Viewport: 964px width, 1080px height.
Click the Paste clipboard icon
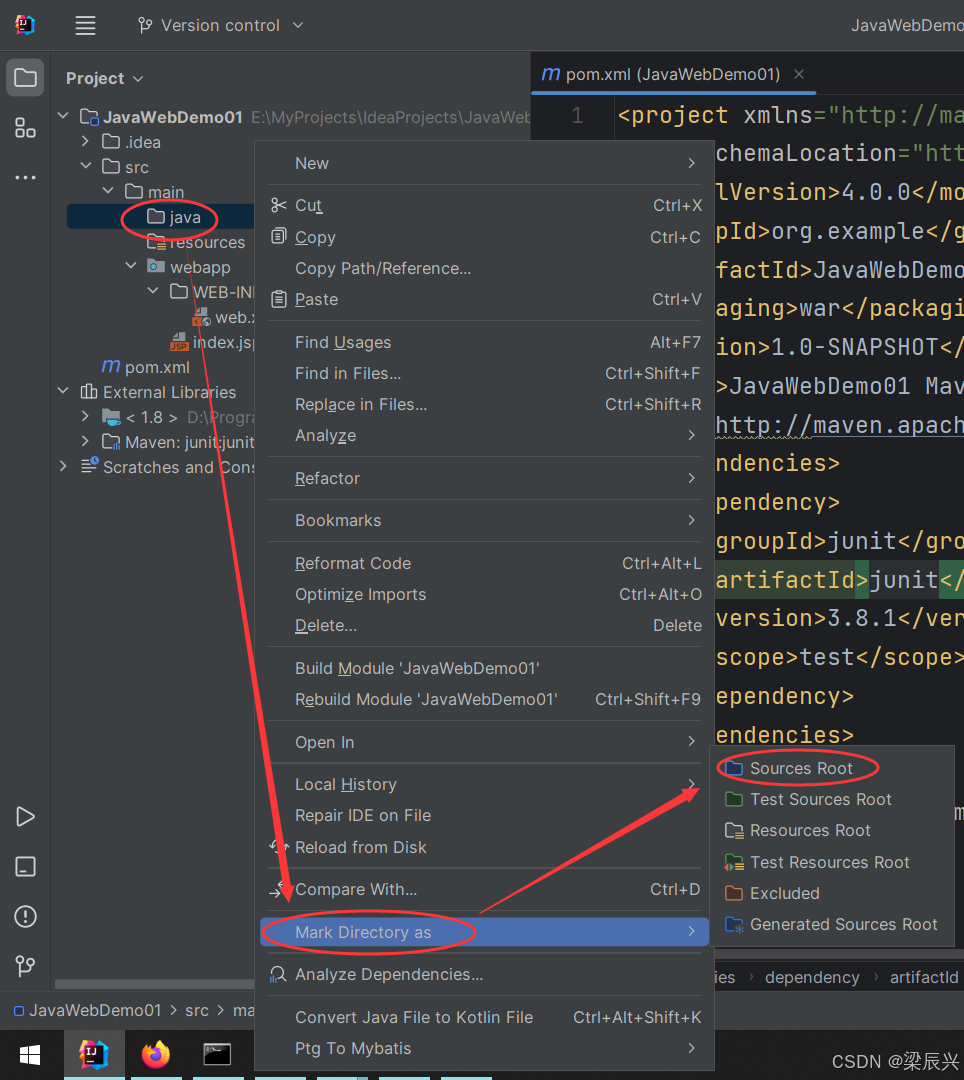tap(279, 299)
